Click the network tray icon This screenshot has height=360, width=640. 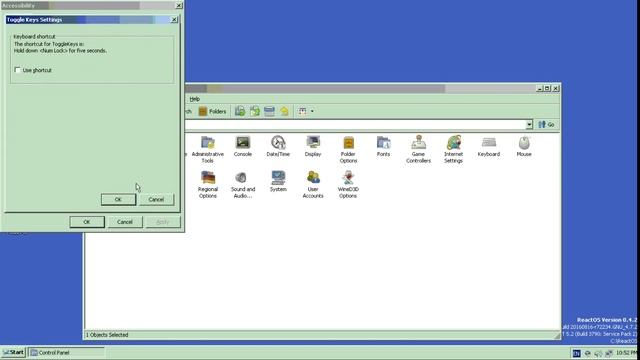(x=609, y=353)
